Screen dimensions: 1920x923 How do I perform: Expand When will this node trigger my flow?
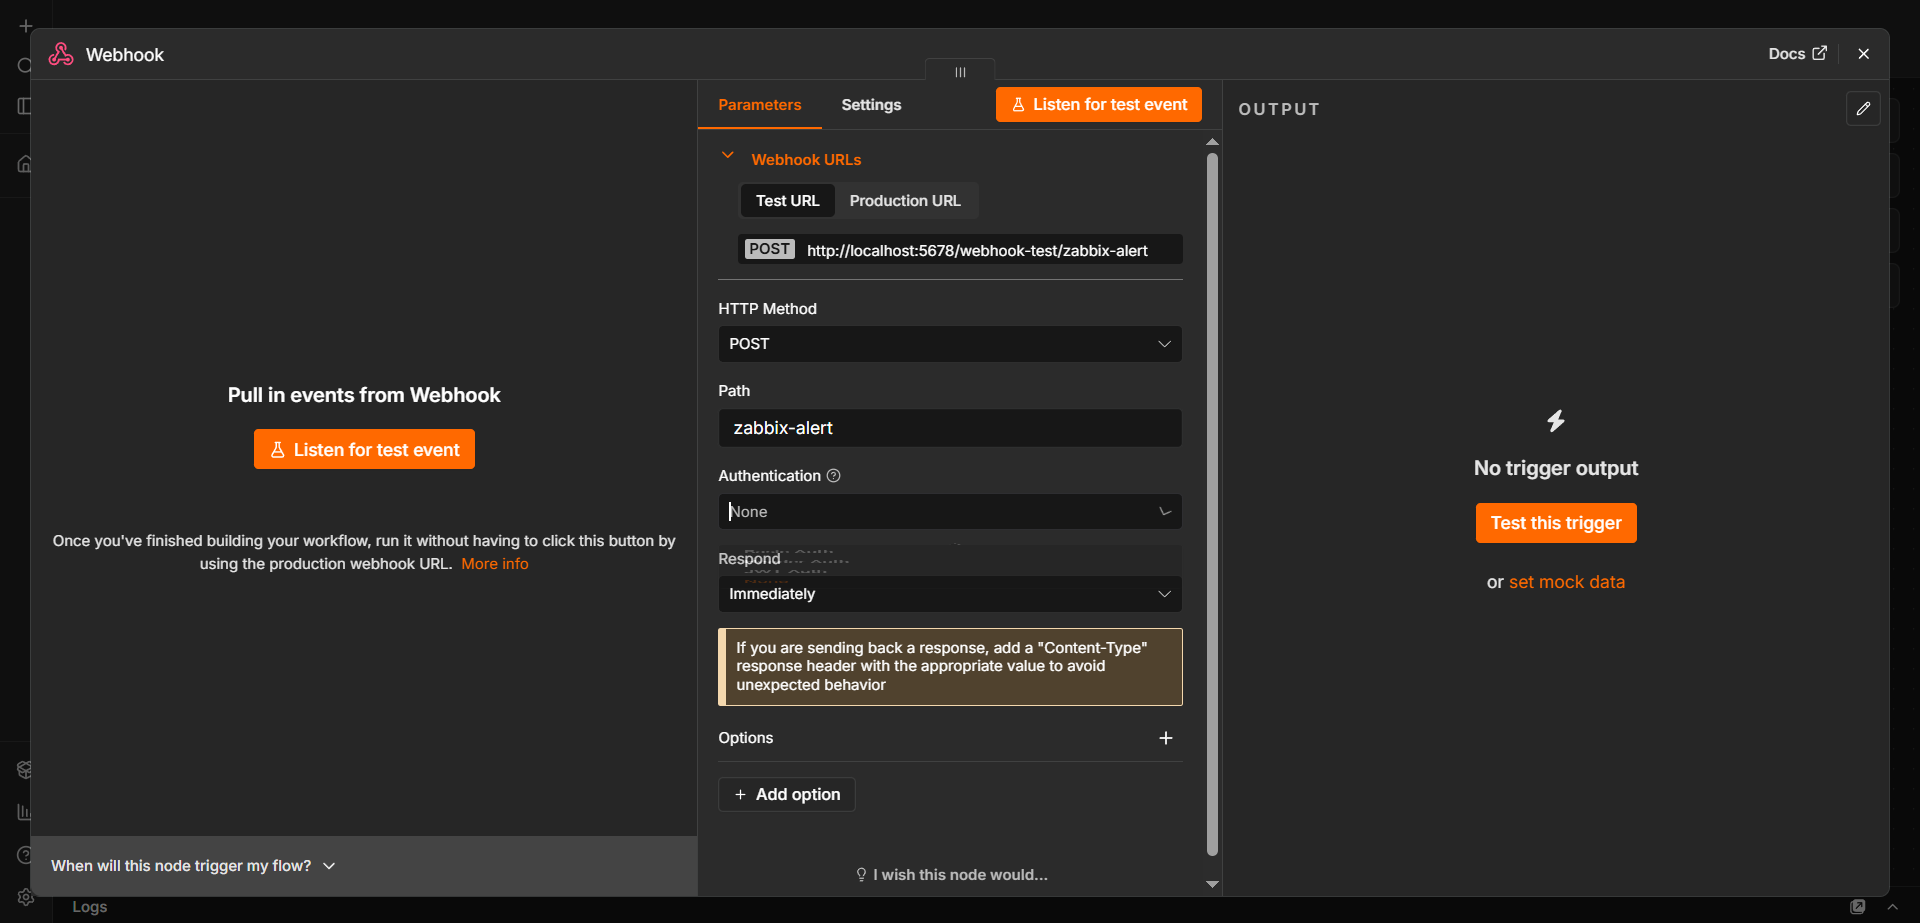tap(193, 866)
